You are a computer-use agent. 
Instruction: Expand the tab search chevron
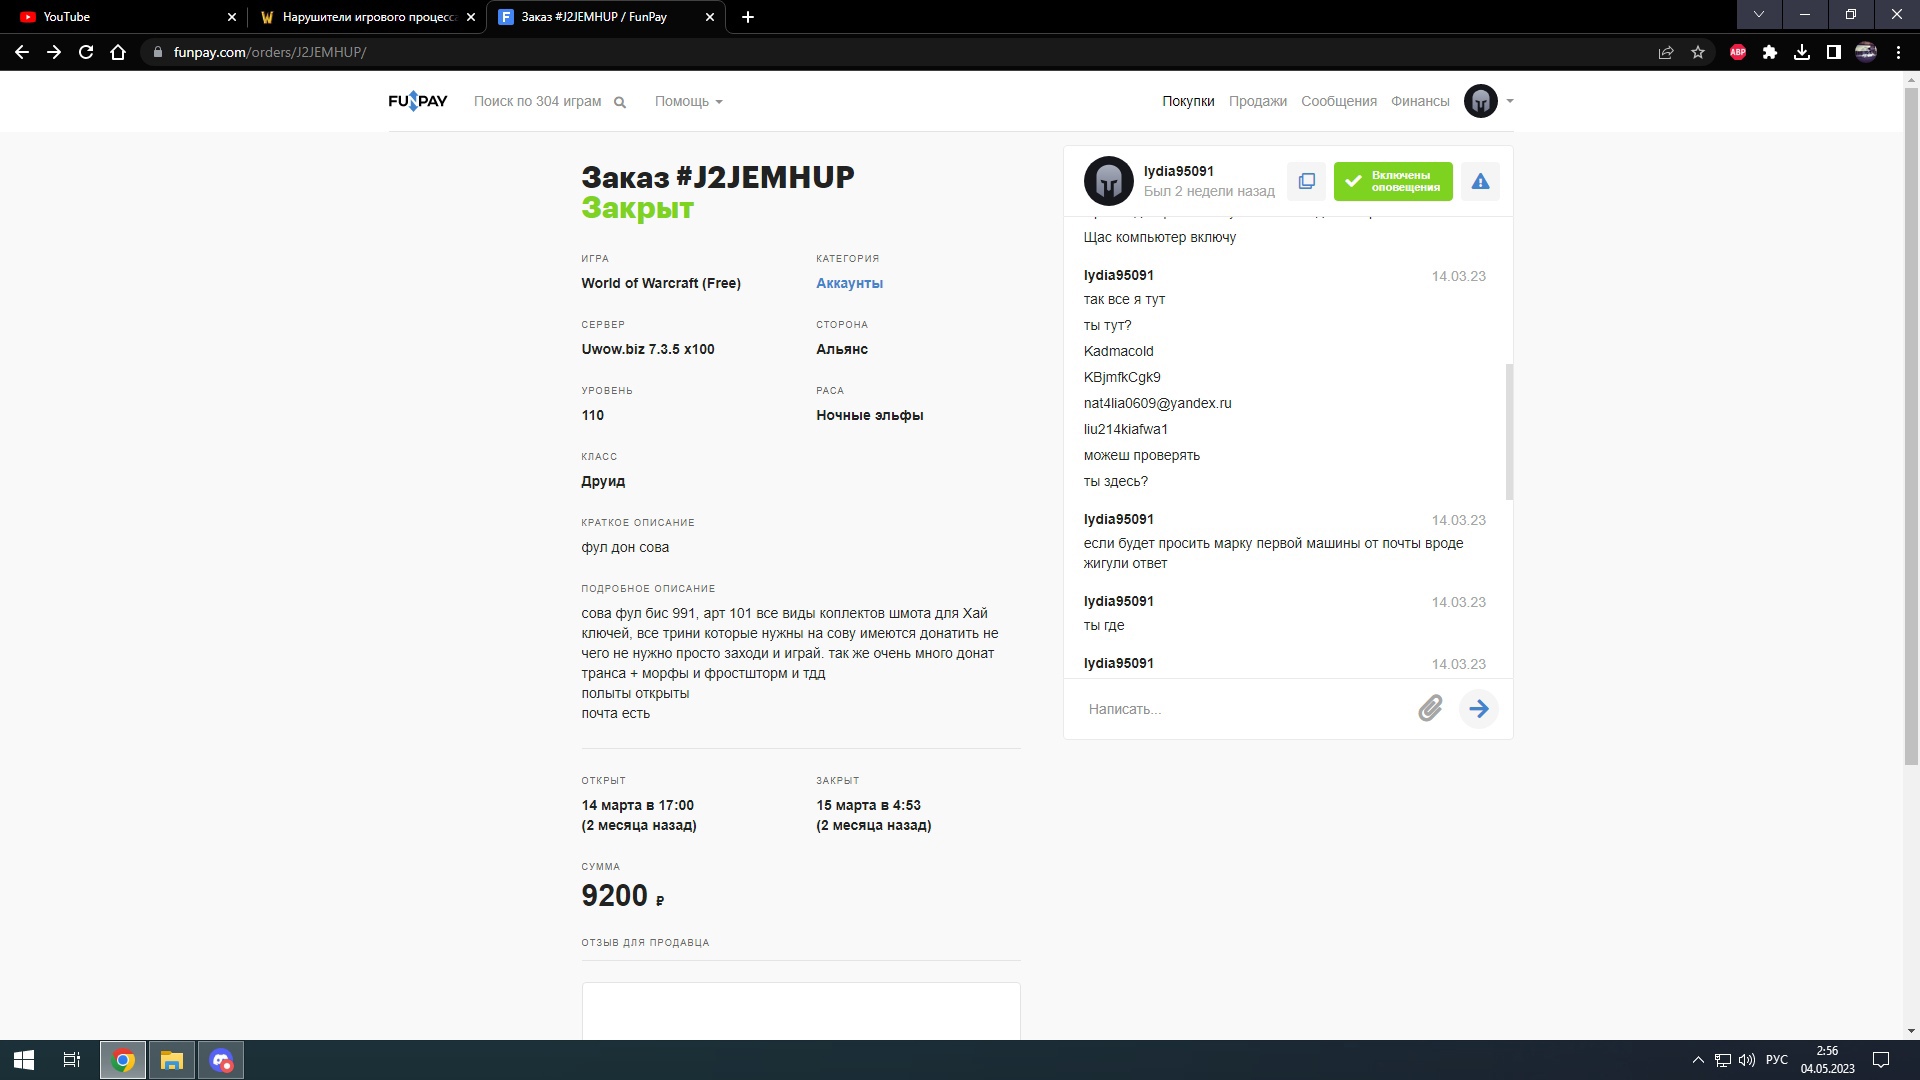tap(1759, 14)
